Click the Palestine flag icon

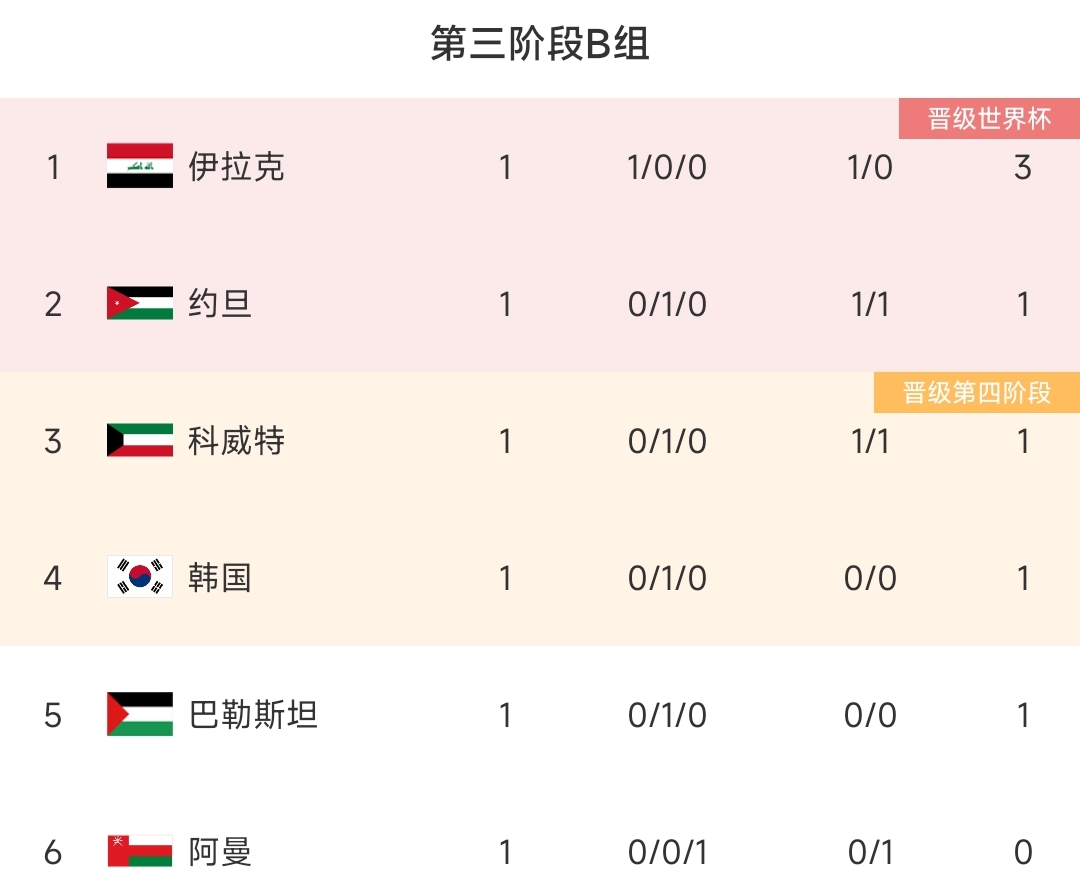(x=140, y=714)
